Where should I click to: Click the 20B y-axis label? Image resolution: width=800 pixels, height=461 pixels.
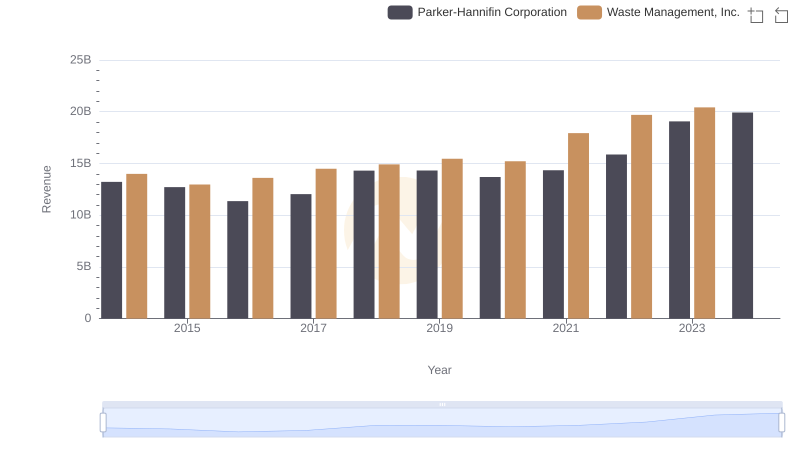pos(81,111)
